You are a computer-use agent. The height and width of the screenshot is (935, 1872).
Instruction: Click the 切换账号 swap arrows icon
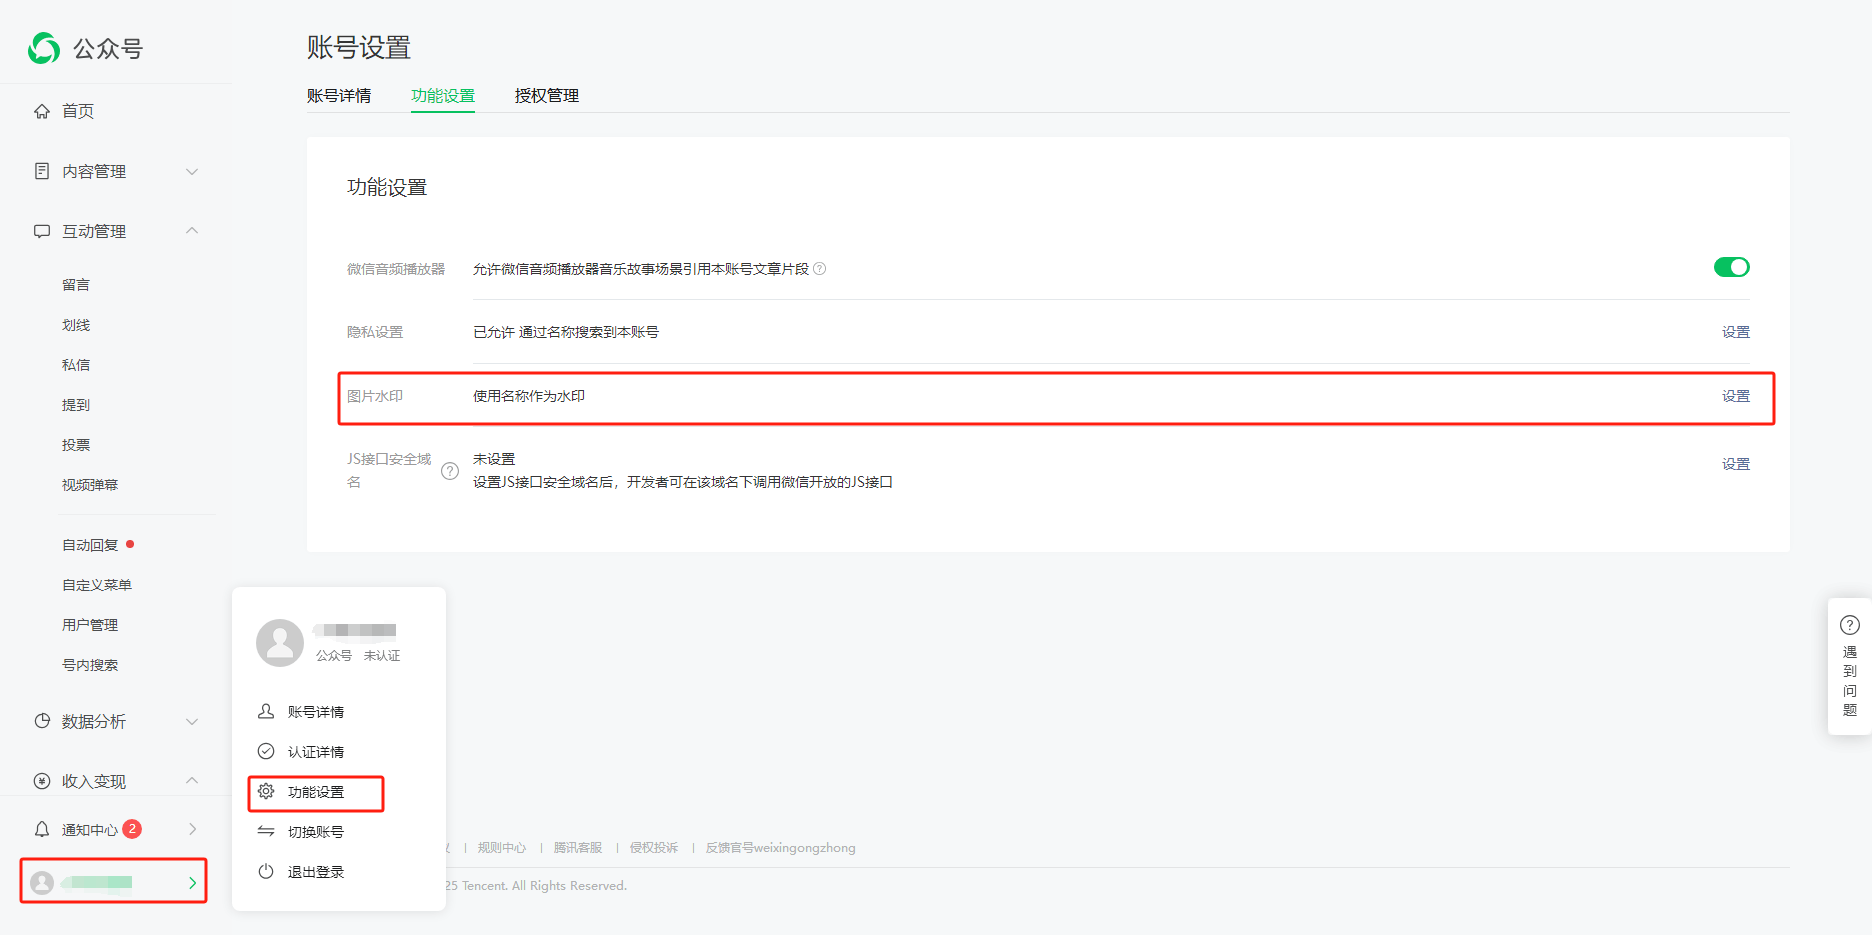(266, 831)
